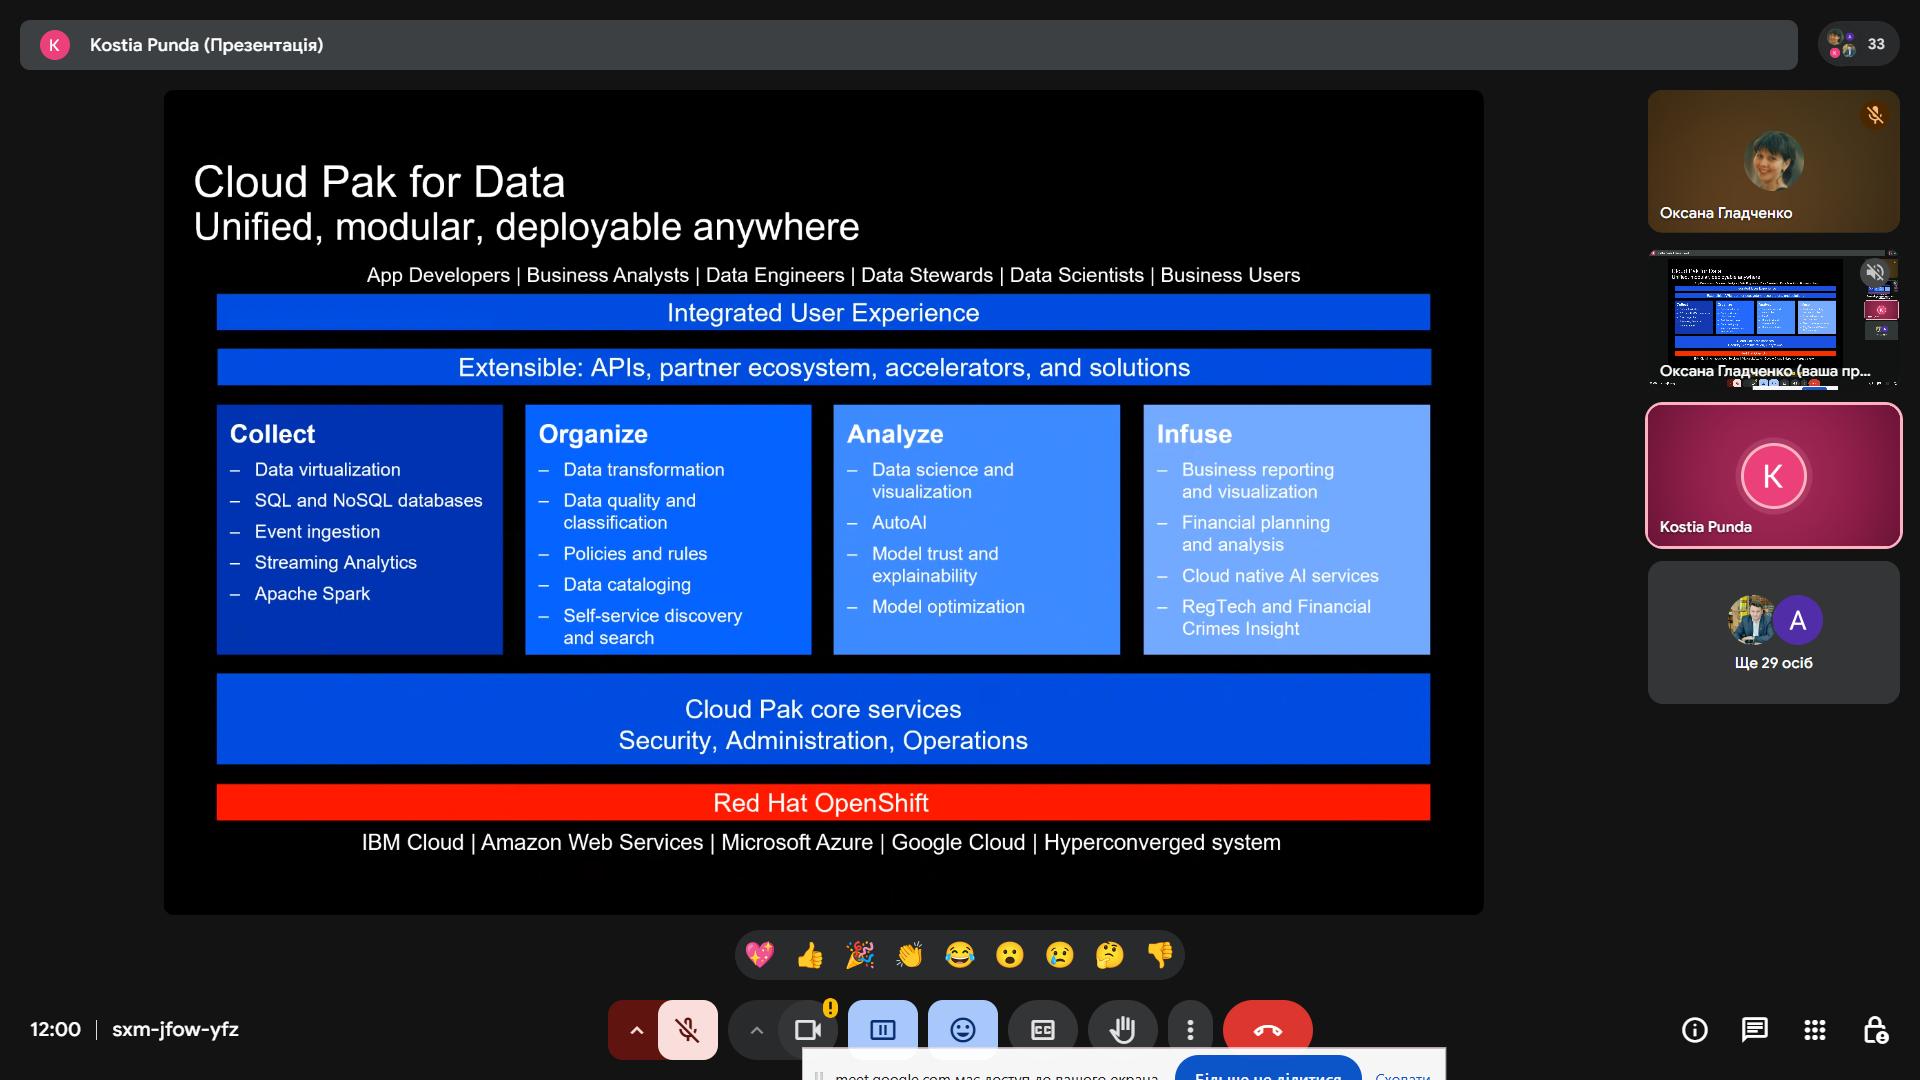Open host controls lock icon
The image size is (1920, 1080).
(x=1875, y=1029)
